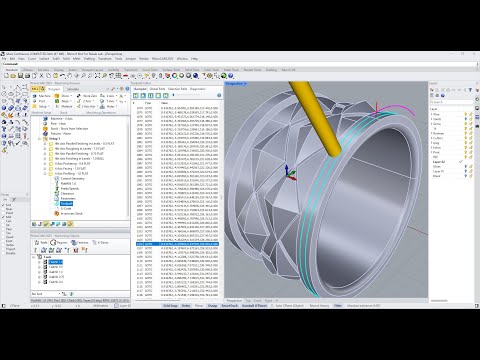Viewport: 480px width, 360px height.
Task: Click the four-viewport layout grid icon
Action: click(118, 76)
